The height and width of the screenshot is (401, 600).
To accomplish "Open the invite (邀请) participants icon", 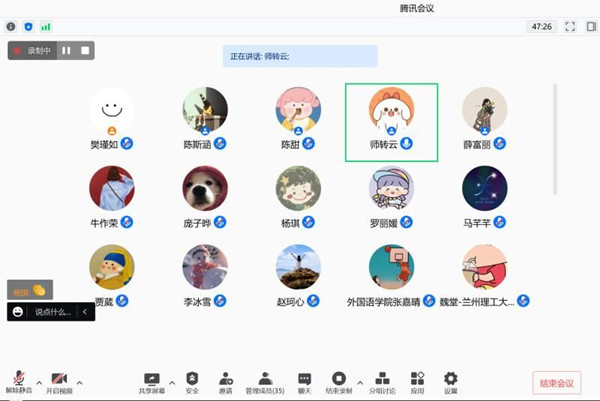I will [226, 380].
